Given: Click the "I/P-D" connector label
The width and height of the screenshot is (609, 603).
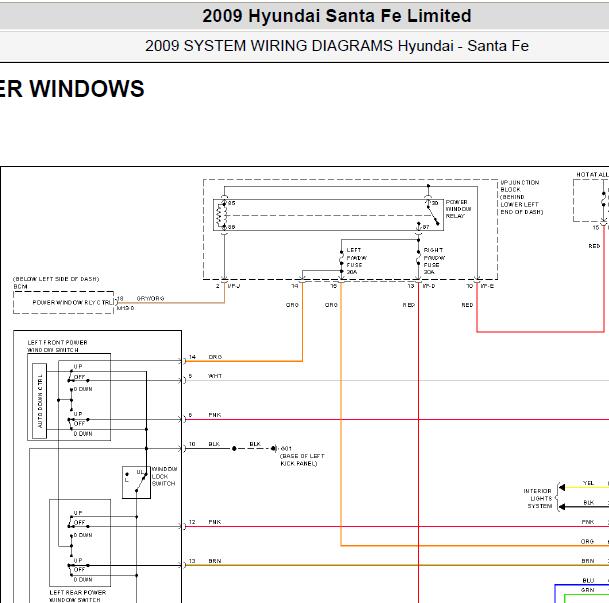Looking at the screenshot, I should coord(429,286).
